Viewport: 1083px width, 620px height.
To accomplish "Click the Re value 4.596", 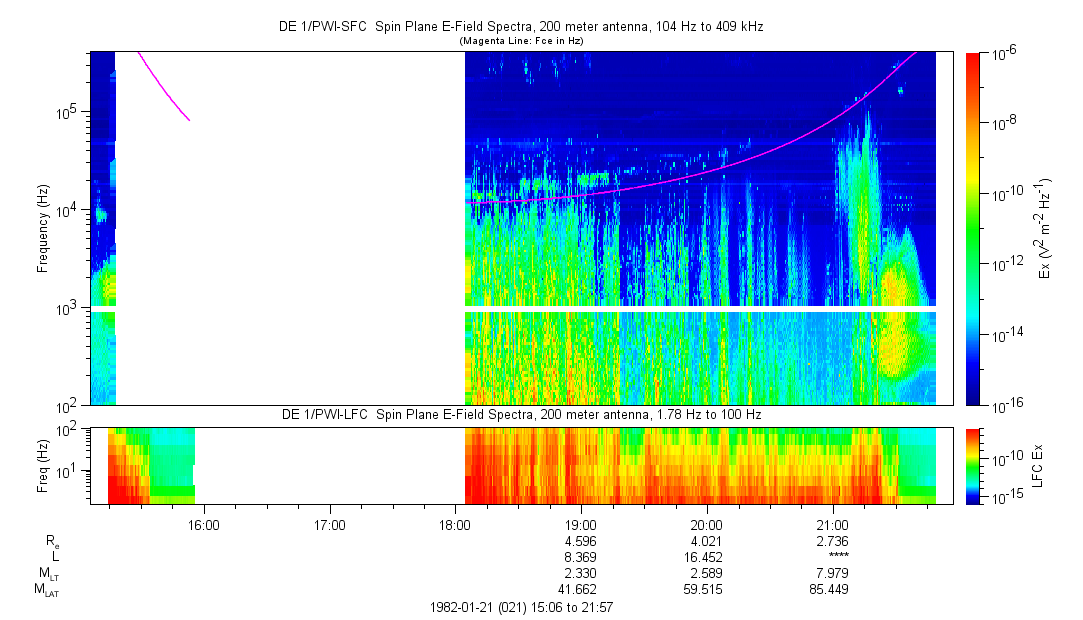I will [x=581, y=540].
